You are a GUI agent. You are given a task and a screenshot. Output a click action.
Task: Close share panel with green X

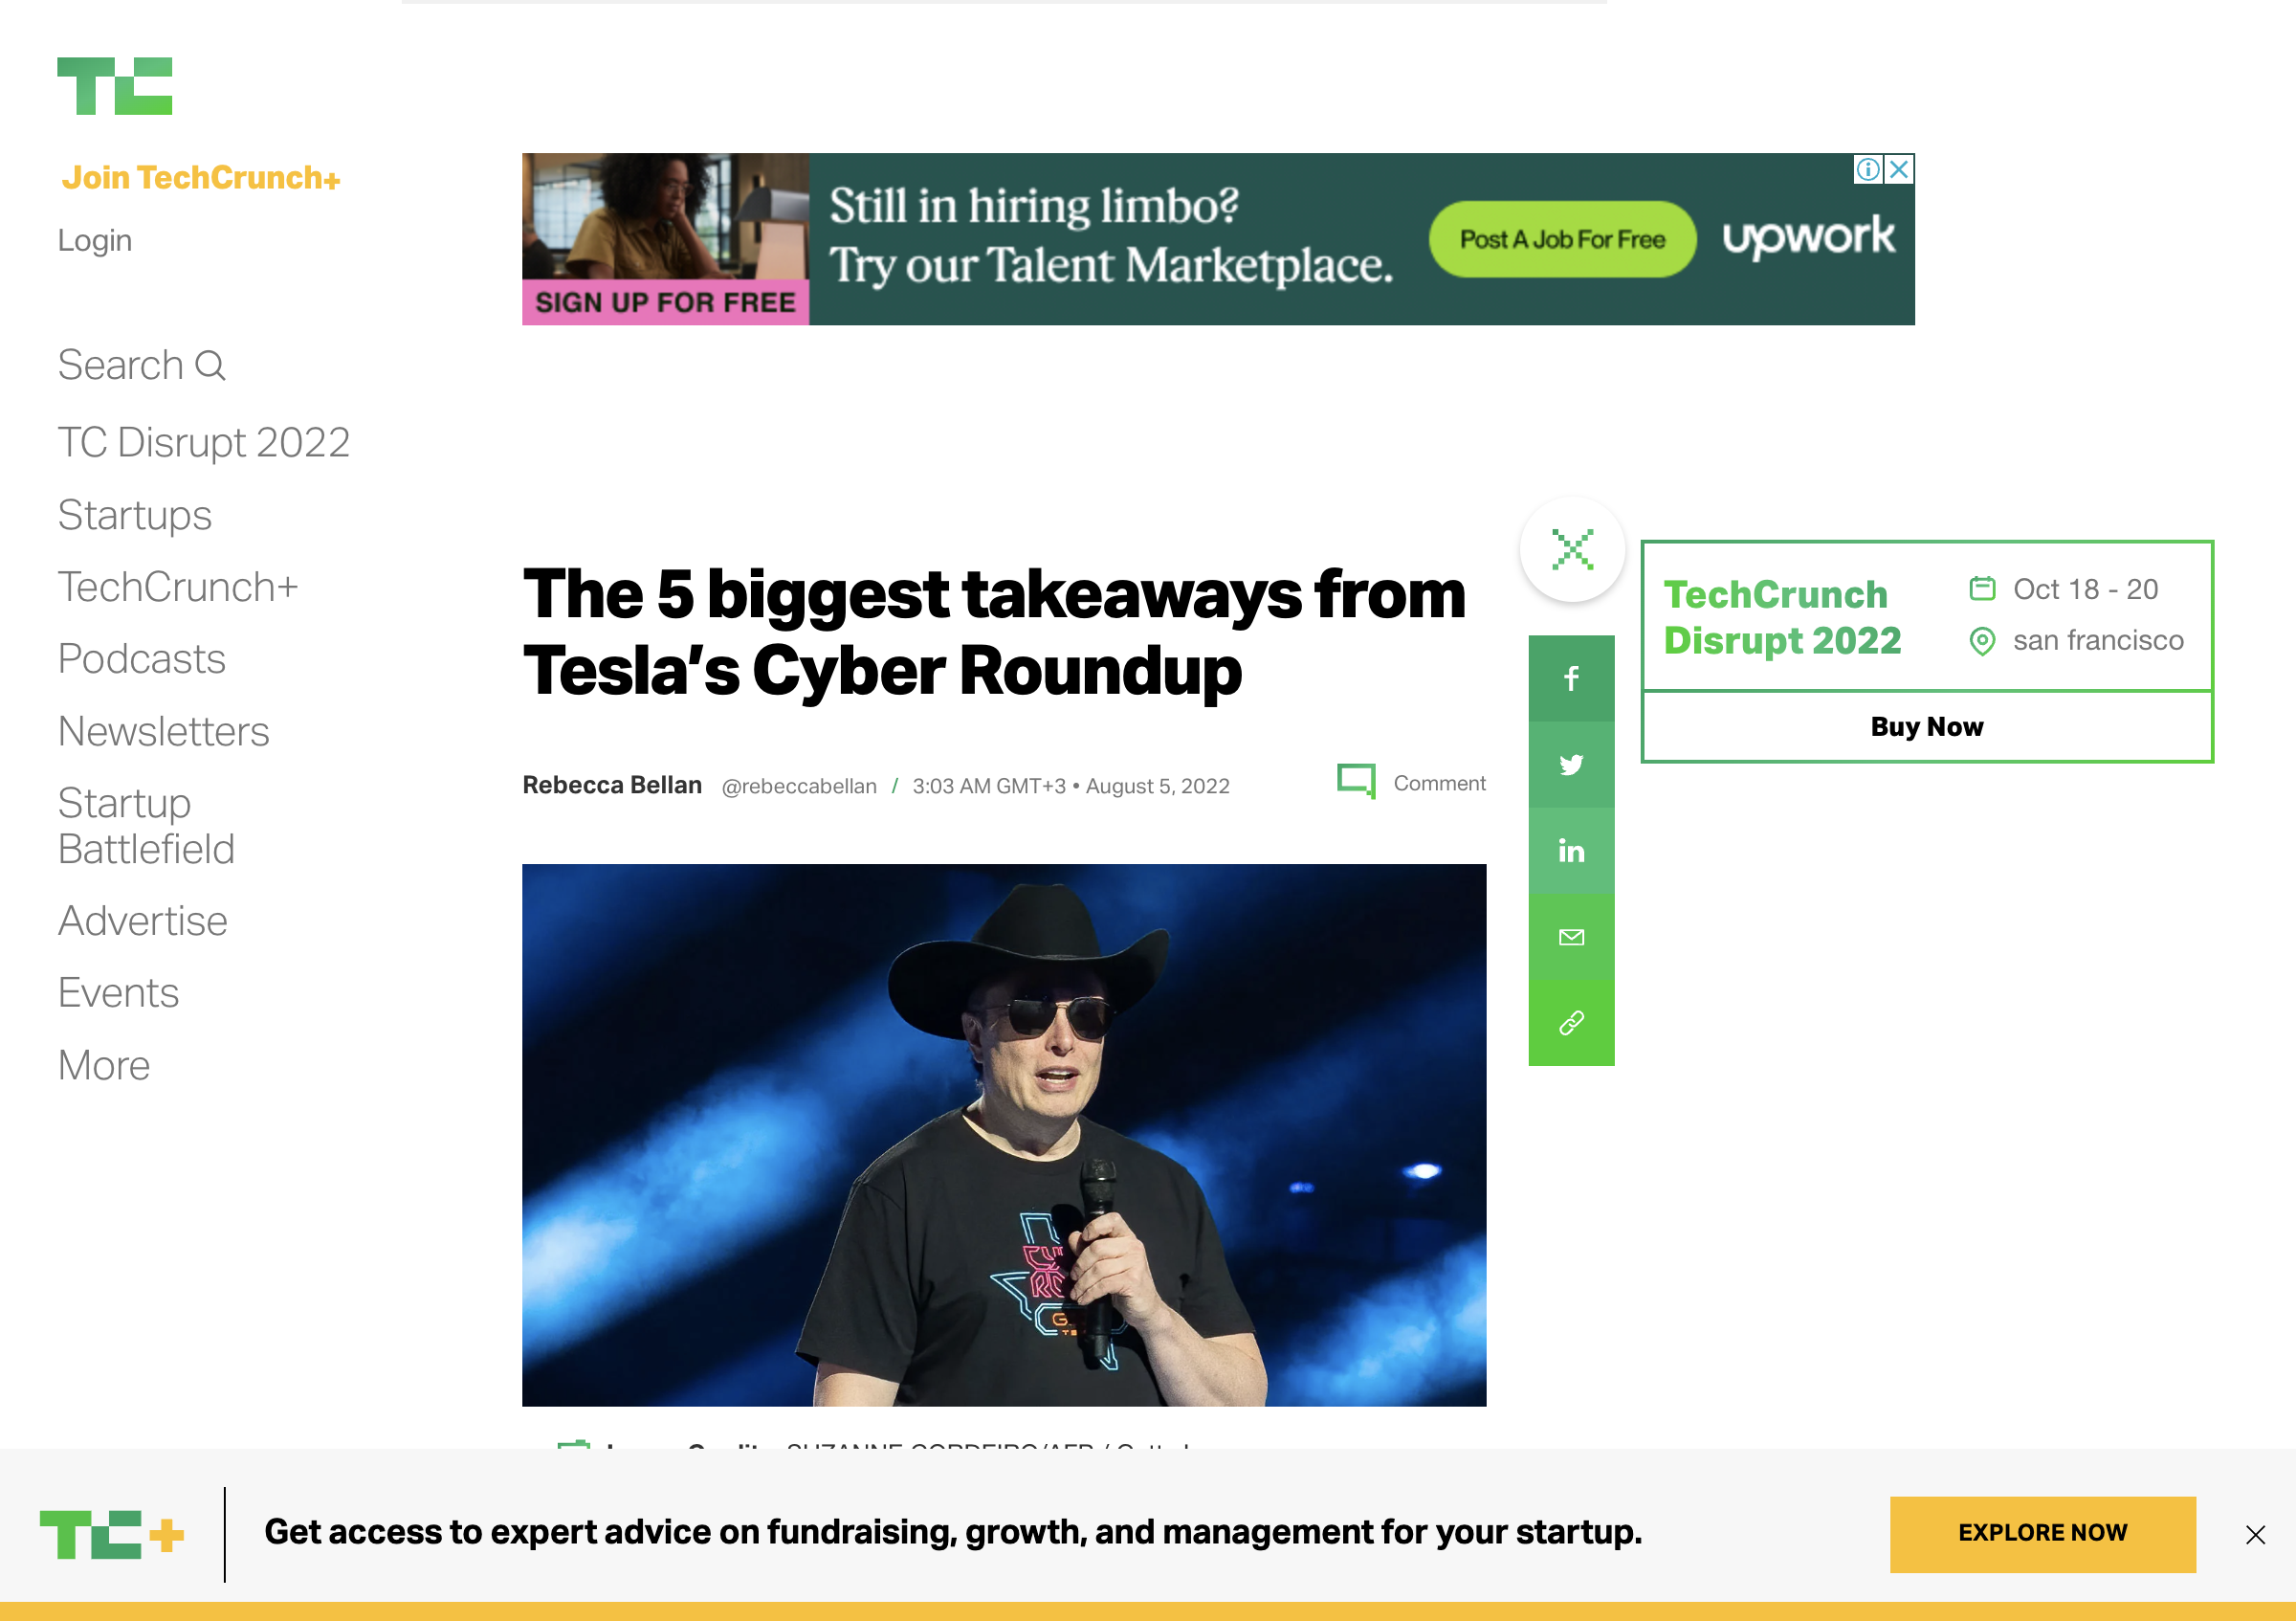[x=1572, y=549]
